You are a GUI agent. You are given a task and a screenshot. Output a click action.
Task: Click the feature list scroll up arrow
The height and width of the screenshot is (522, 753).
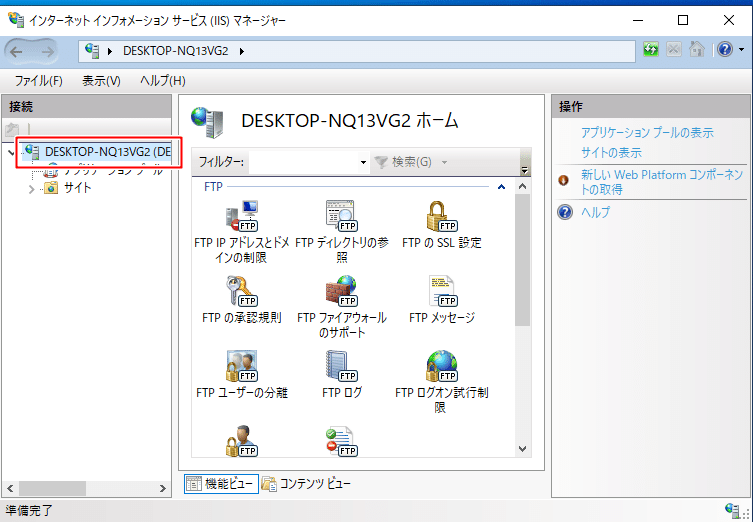pyautogui.click(x=522, y=186)
